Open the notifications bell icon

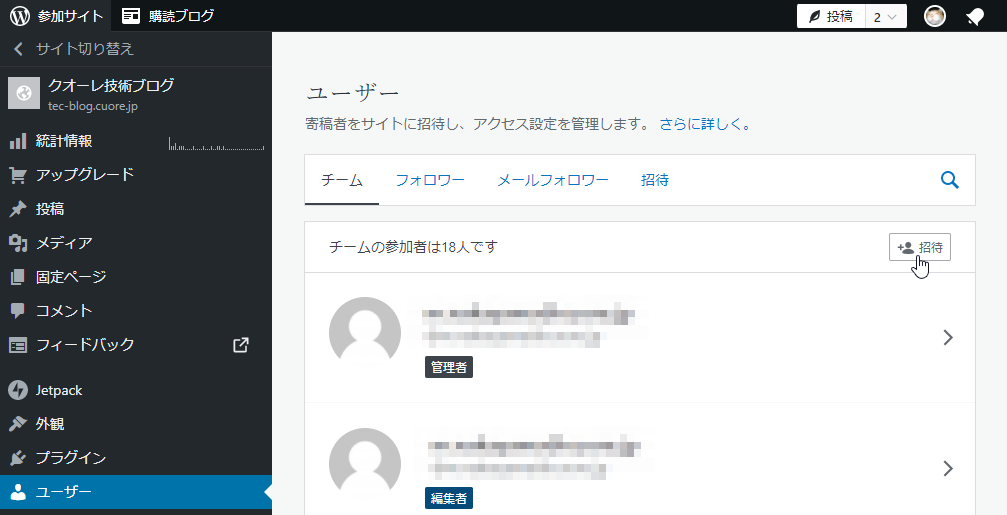coord(974,16)
